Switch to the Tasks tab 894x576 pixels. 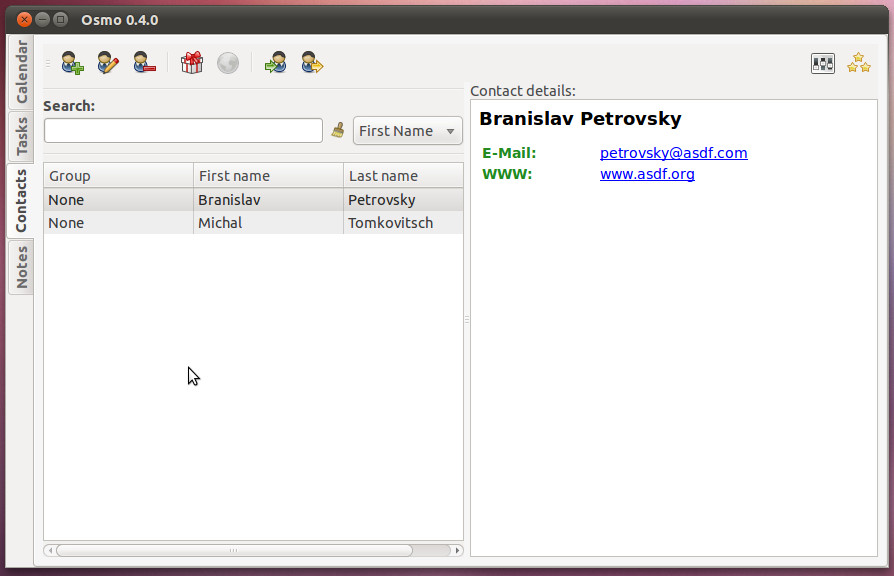pyautogui.click(x=21, y=136)
